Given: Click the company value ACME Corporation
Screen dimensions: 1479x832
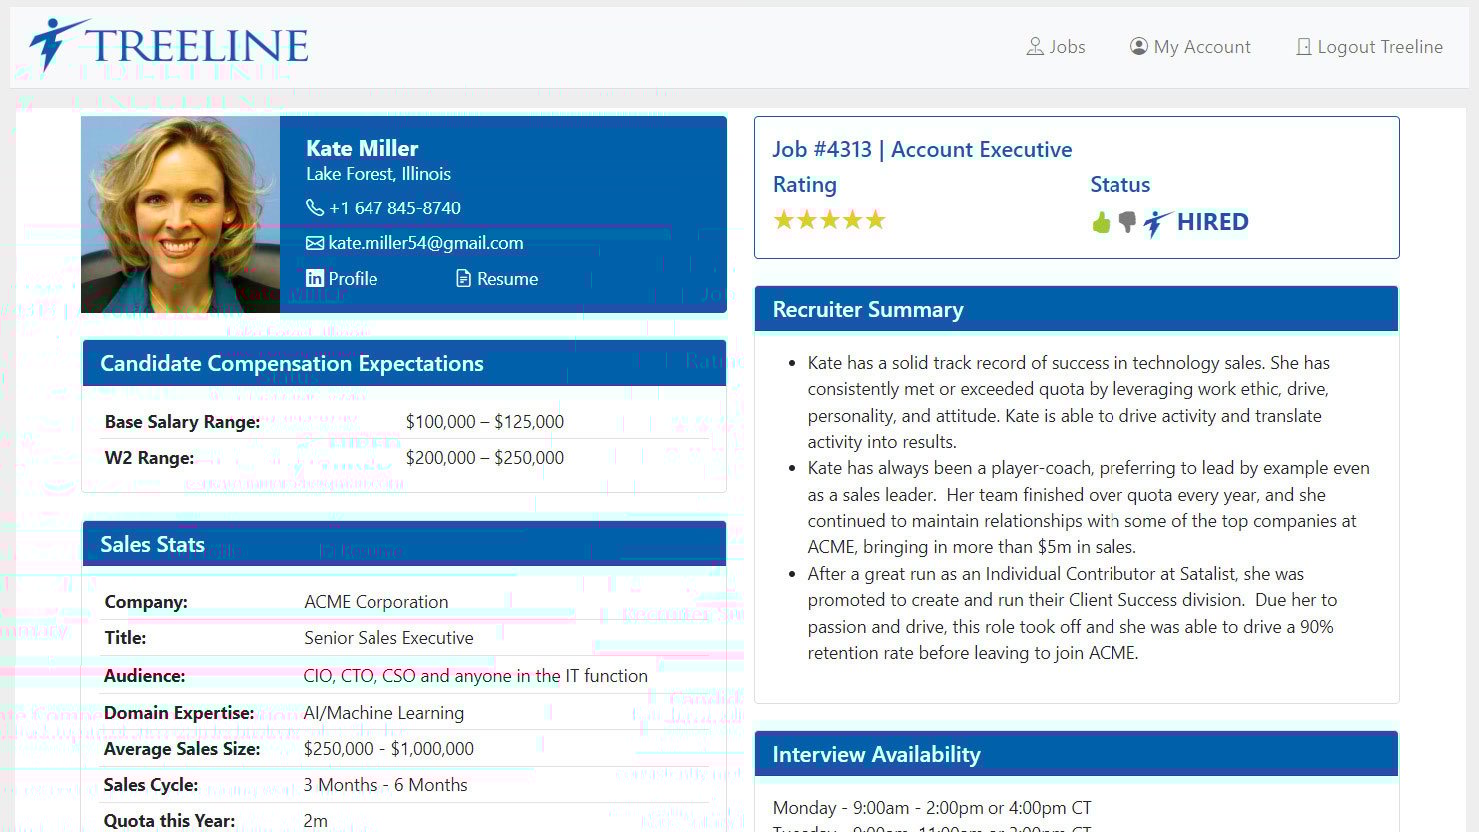Looking at the screenshot, I should tap(376, 602).
